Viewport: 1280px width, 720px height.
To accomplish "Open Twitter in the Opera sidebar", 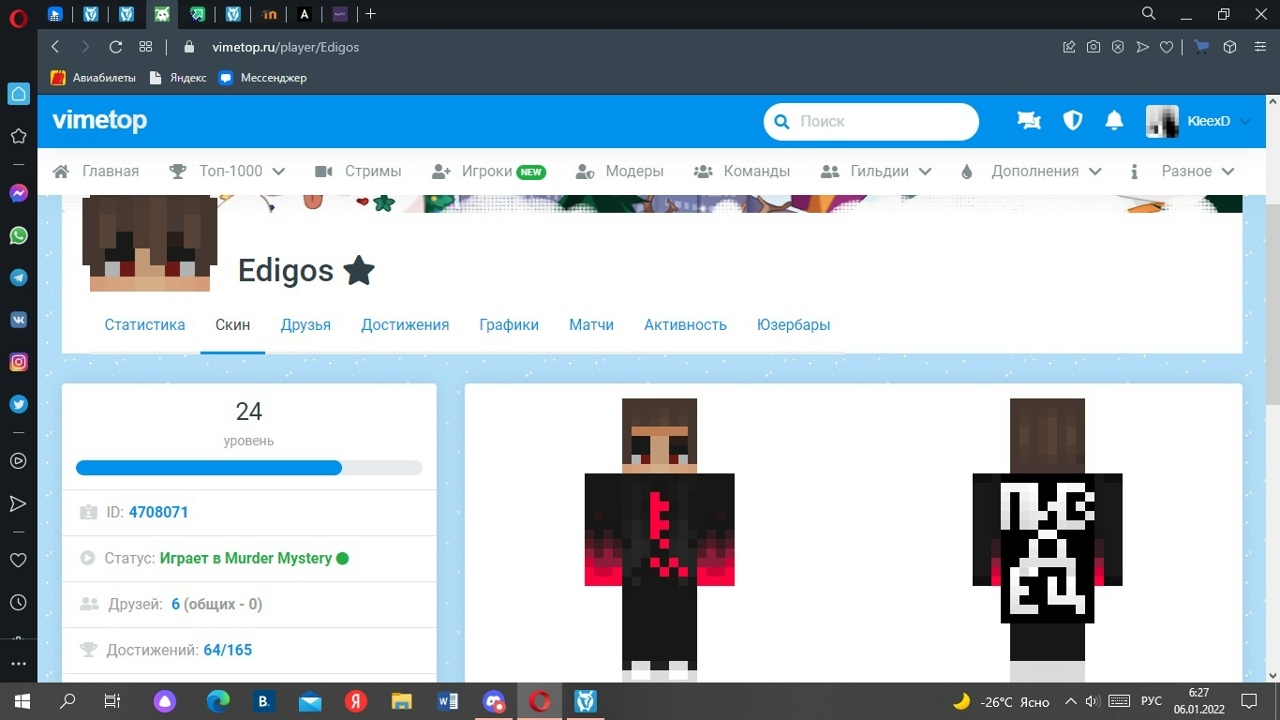I will coord(18,404).
